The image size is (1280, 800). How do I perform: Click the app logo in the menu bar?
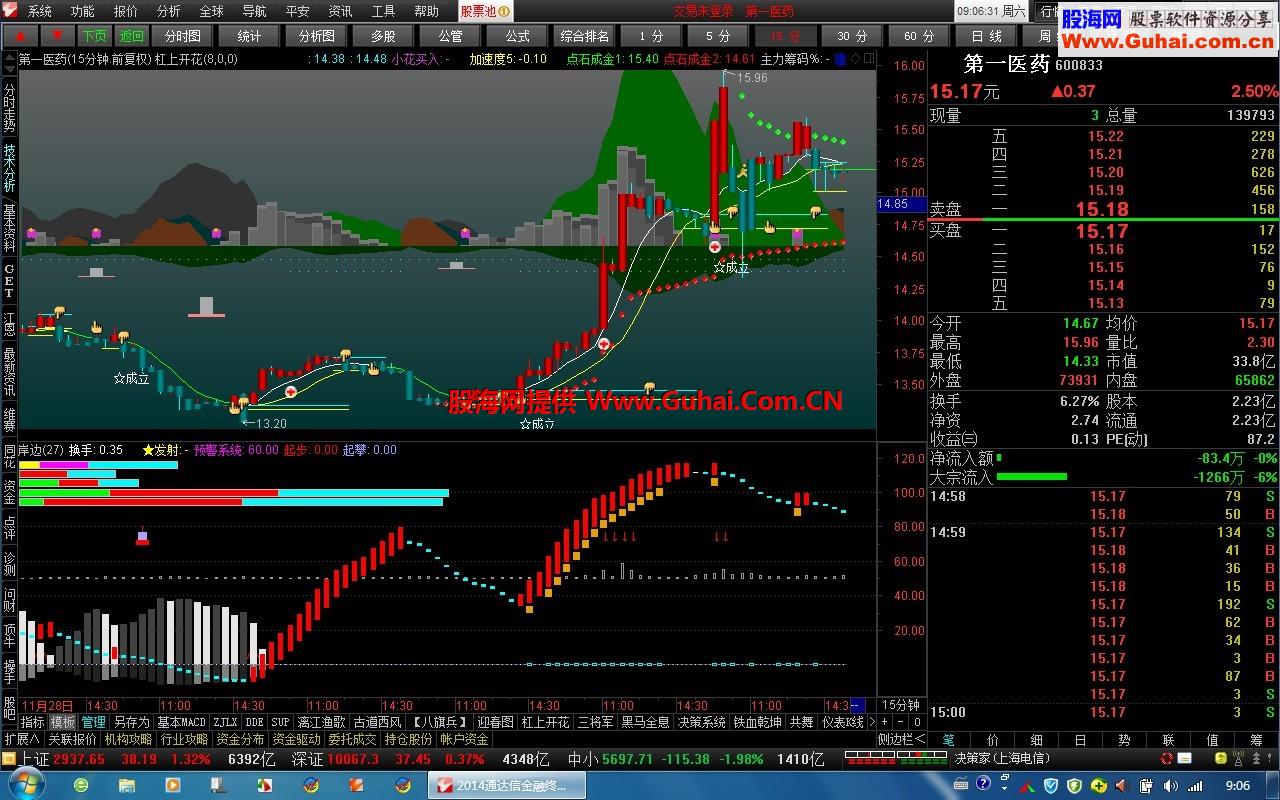(10, 11)
